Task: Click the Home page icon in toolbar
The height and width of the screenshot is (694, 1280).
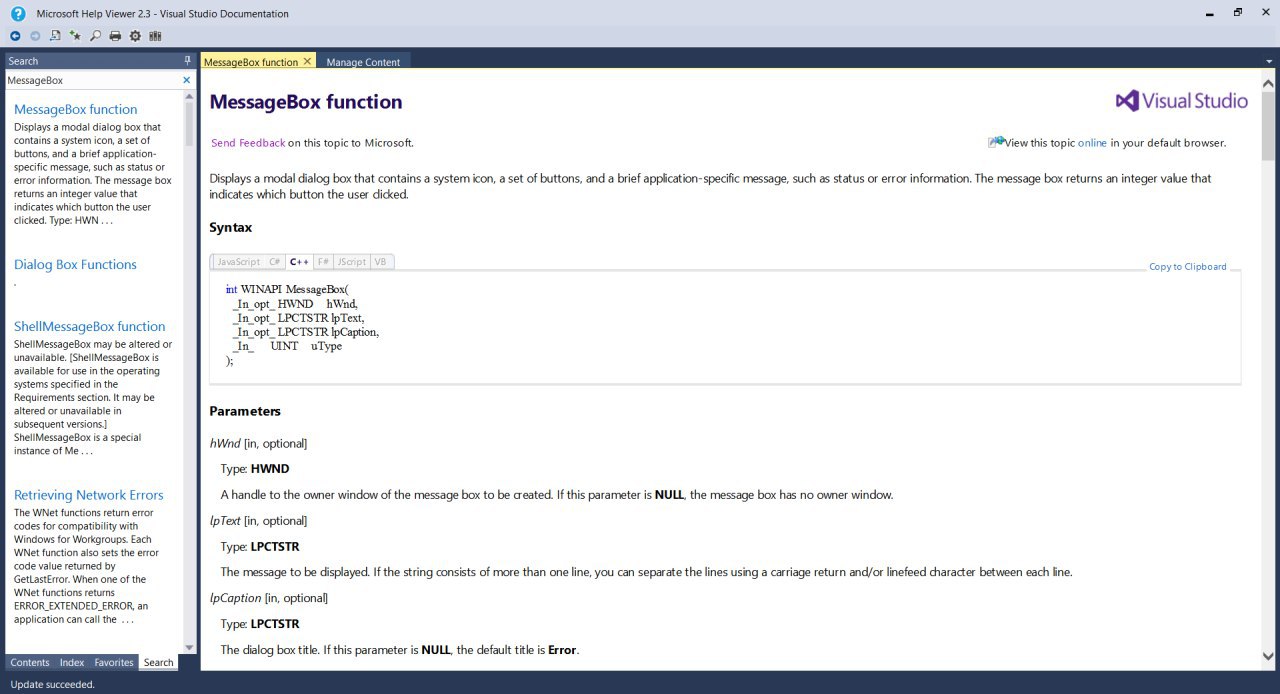Action: coord(55,36)
